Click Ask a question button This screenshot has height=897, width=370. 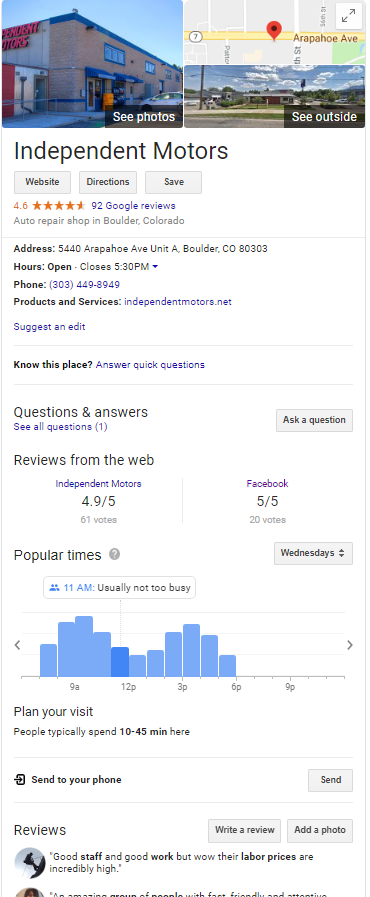[x=315, y=420]
